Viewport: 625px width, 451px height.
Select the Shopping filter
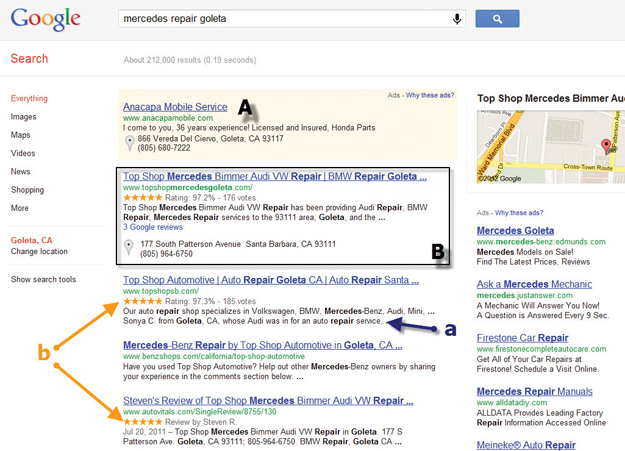point(27,190)
